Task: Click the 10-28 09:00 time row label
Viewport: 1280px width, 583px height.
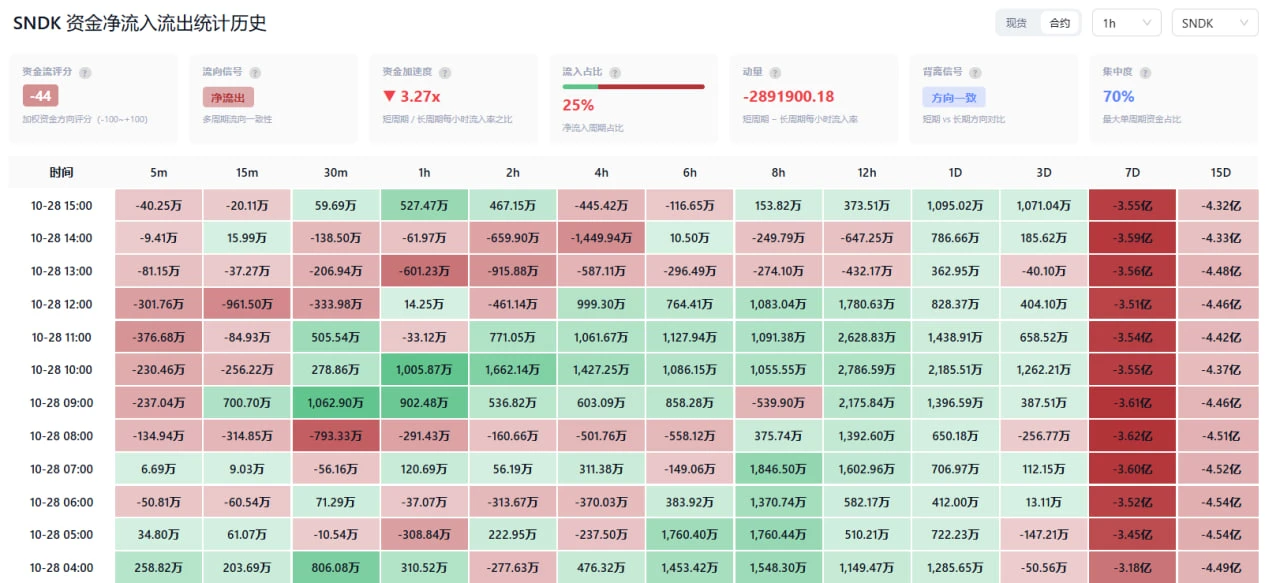Action: pos(61,403)
